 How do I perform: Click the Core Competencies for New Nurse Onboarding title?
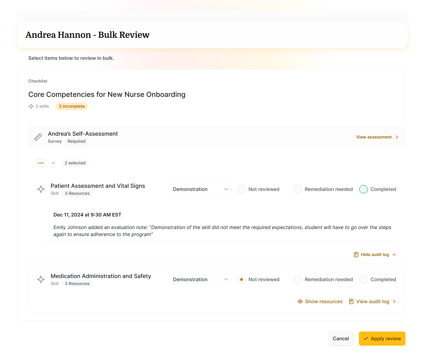coord(107,94)
